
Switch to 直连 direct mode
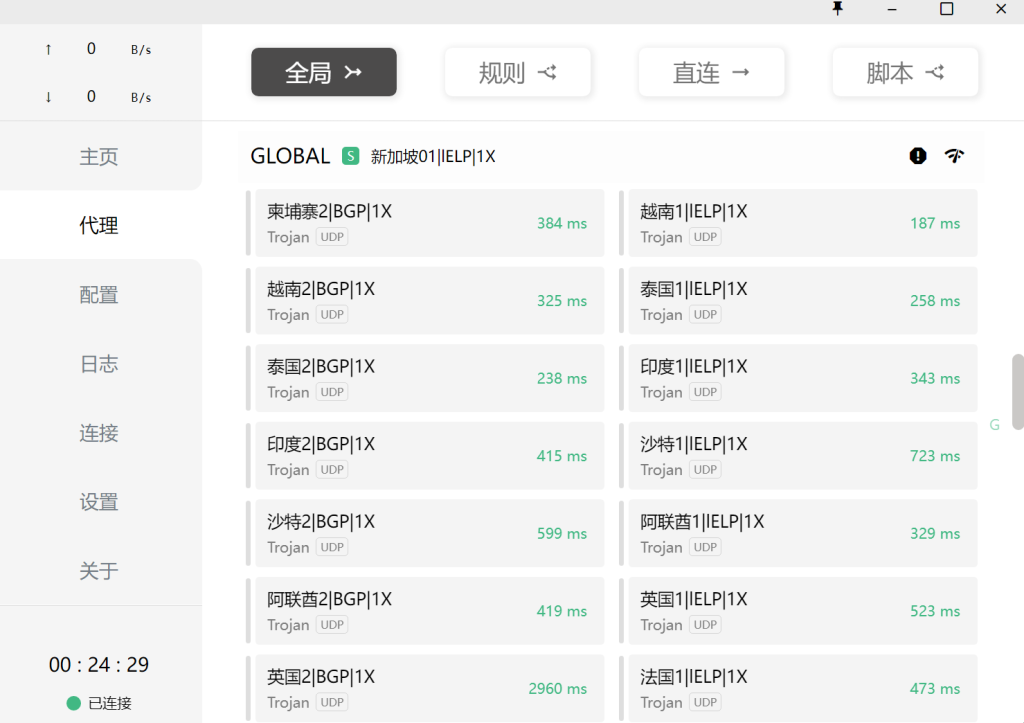pos(711,72)
